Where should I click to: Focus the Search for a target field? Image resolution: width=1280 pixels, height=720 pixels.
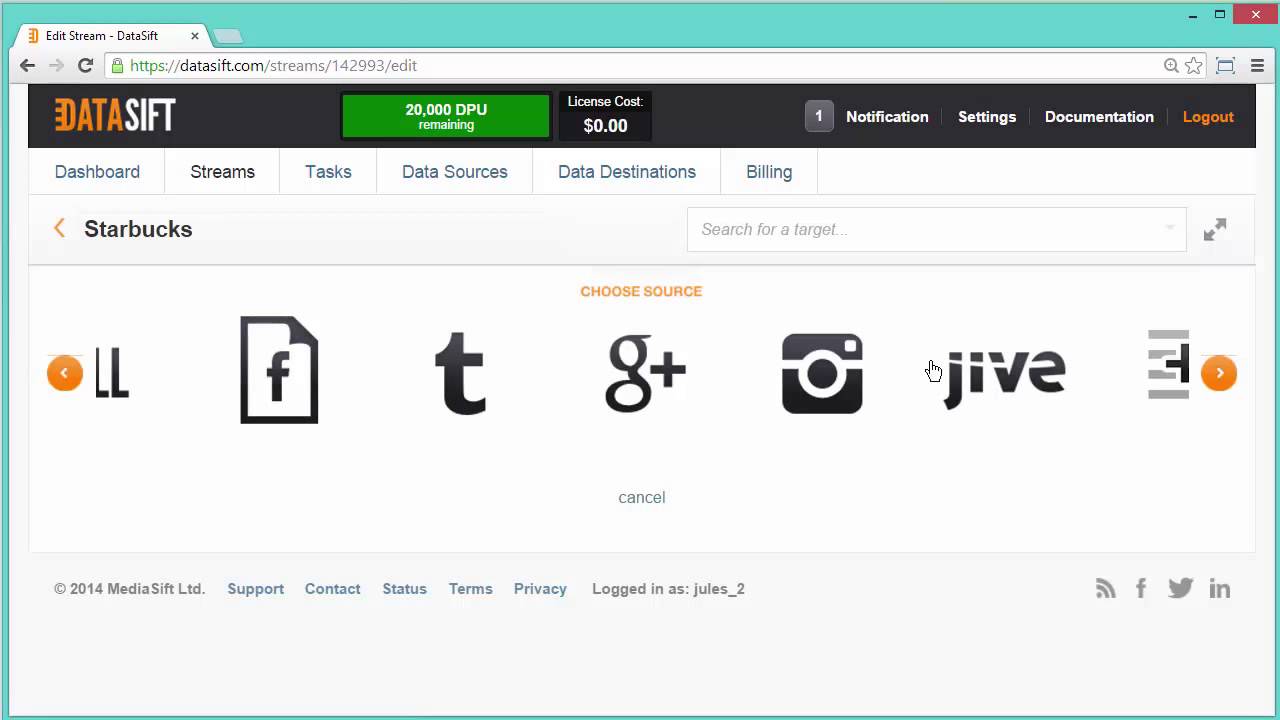point(937,229)
